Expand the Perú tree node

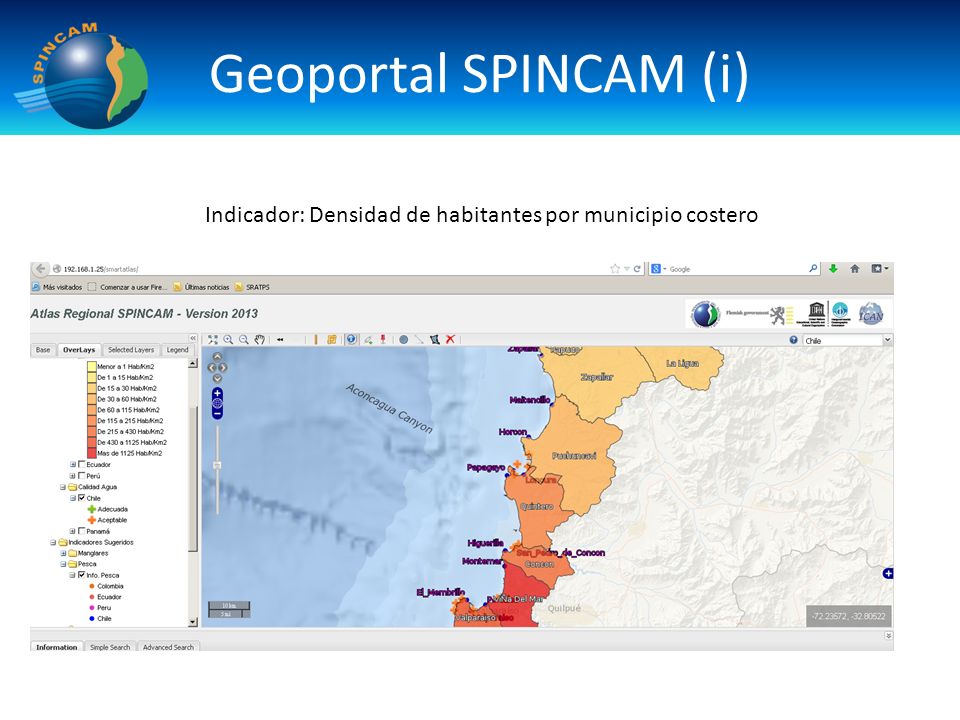(72, 476)
